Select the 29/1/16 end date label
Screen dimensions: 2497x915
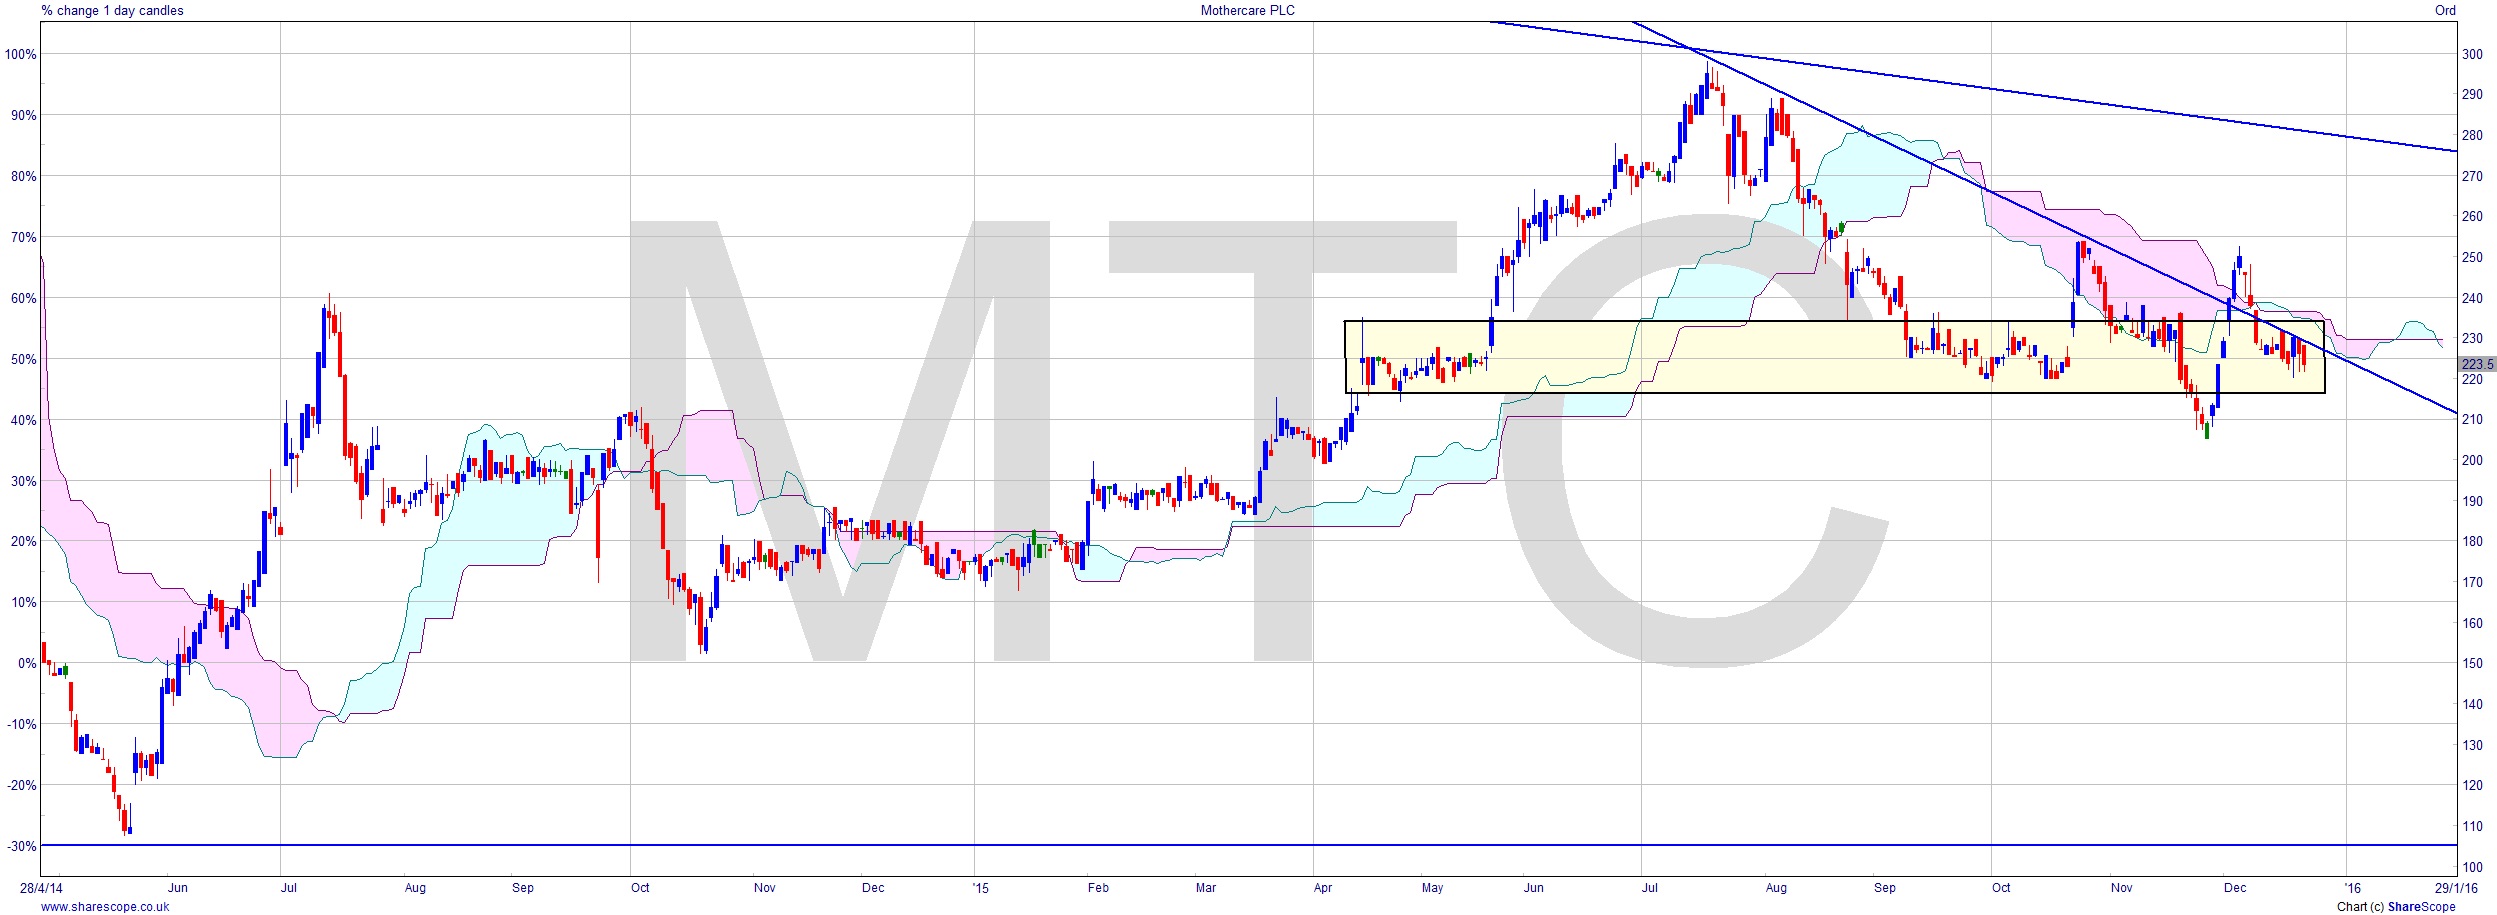coord(2456,888)
